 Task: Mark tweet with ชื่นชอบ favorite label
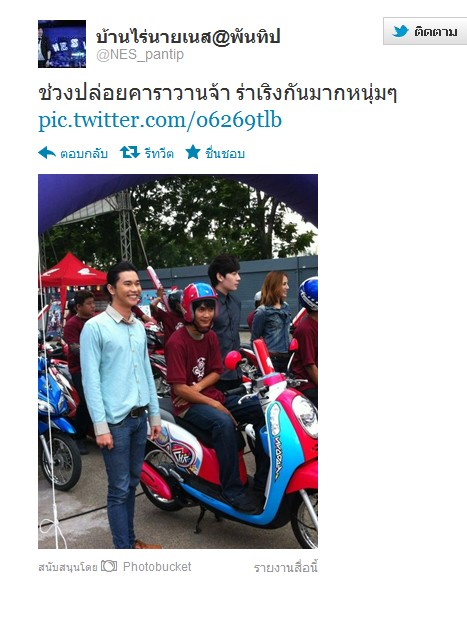click(225, 154)
